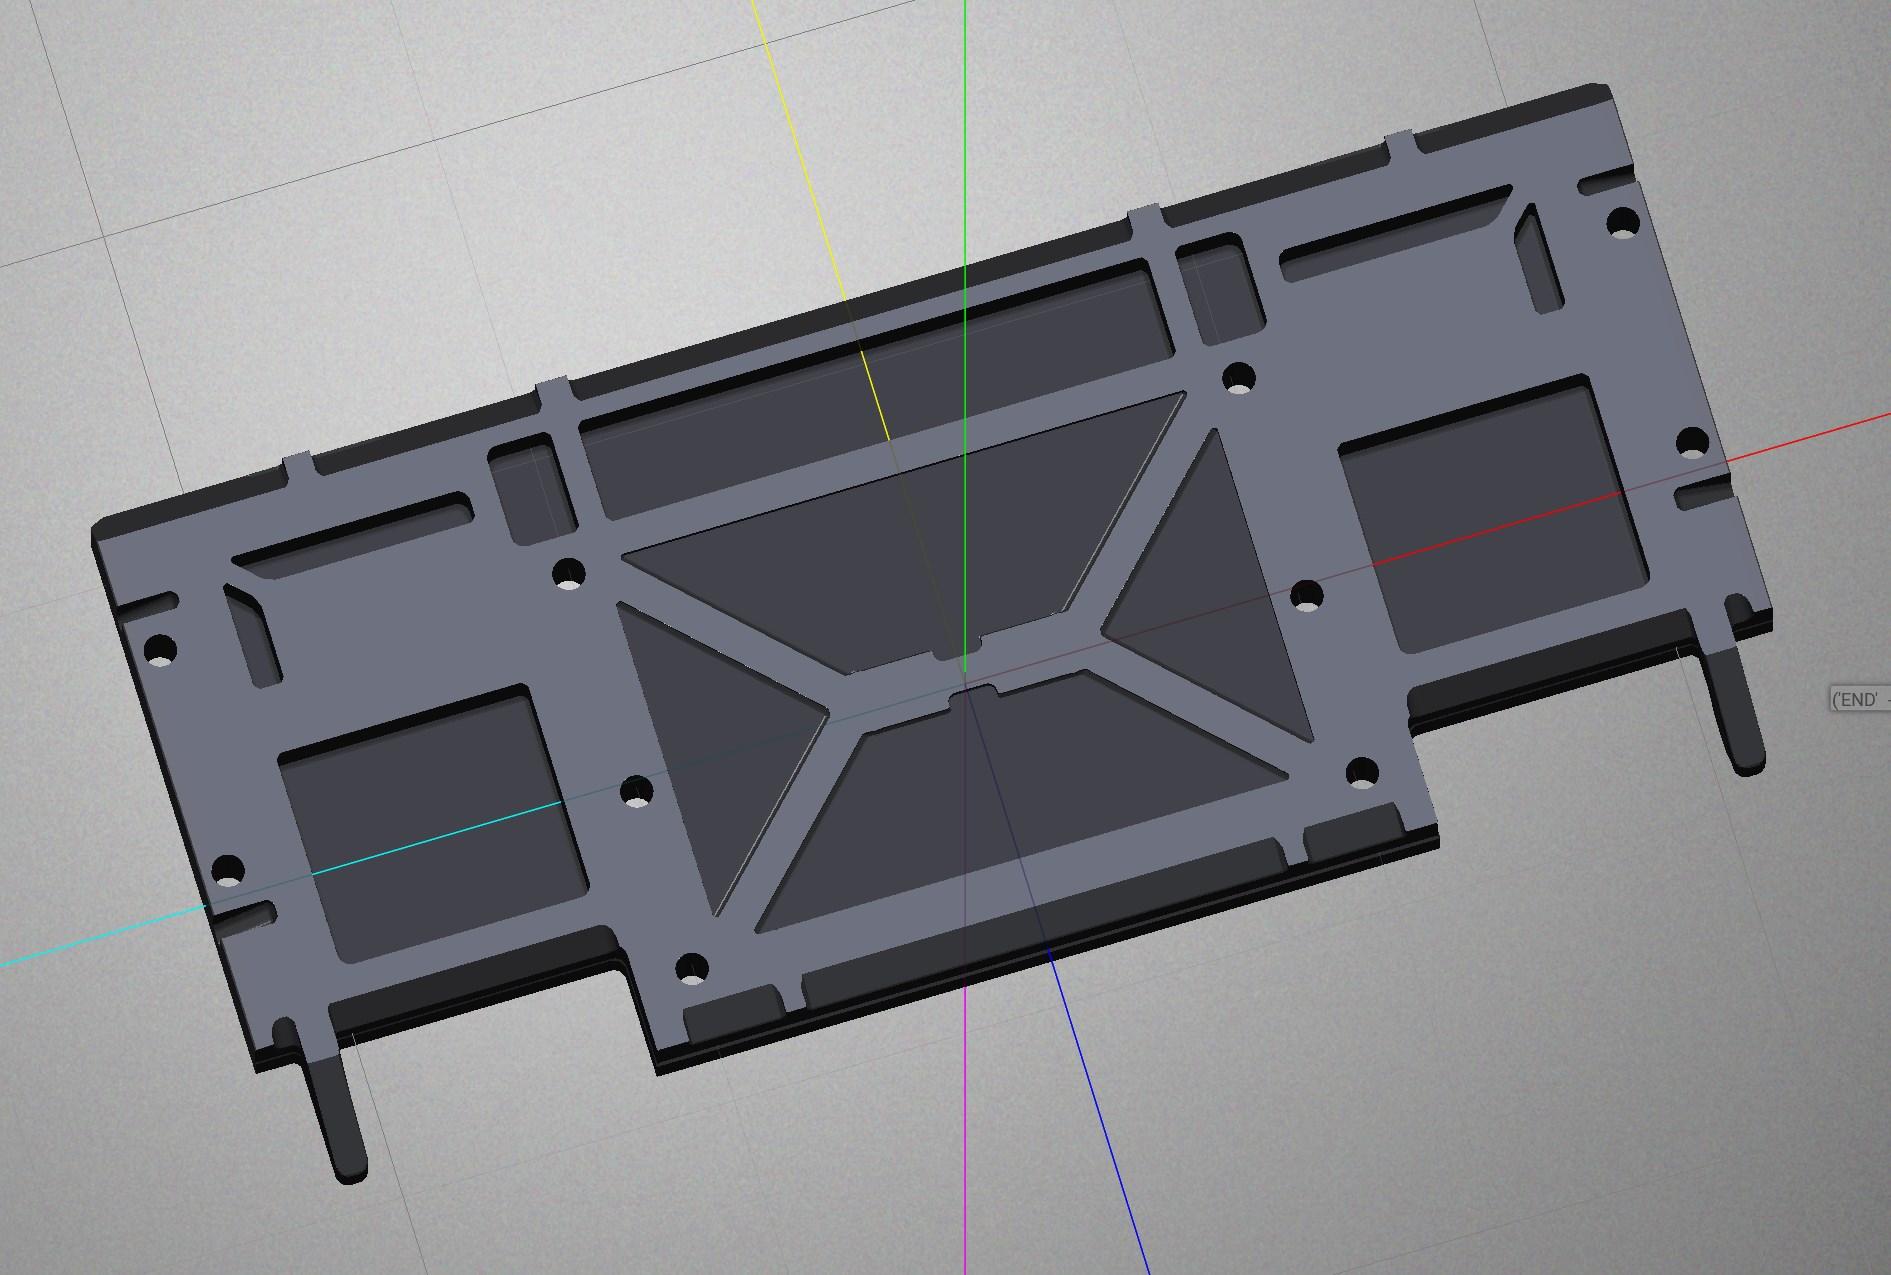Select the red axis line
Screen dimensions: 1891x1275
click(x=1810, y=450)
